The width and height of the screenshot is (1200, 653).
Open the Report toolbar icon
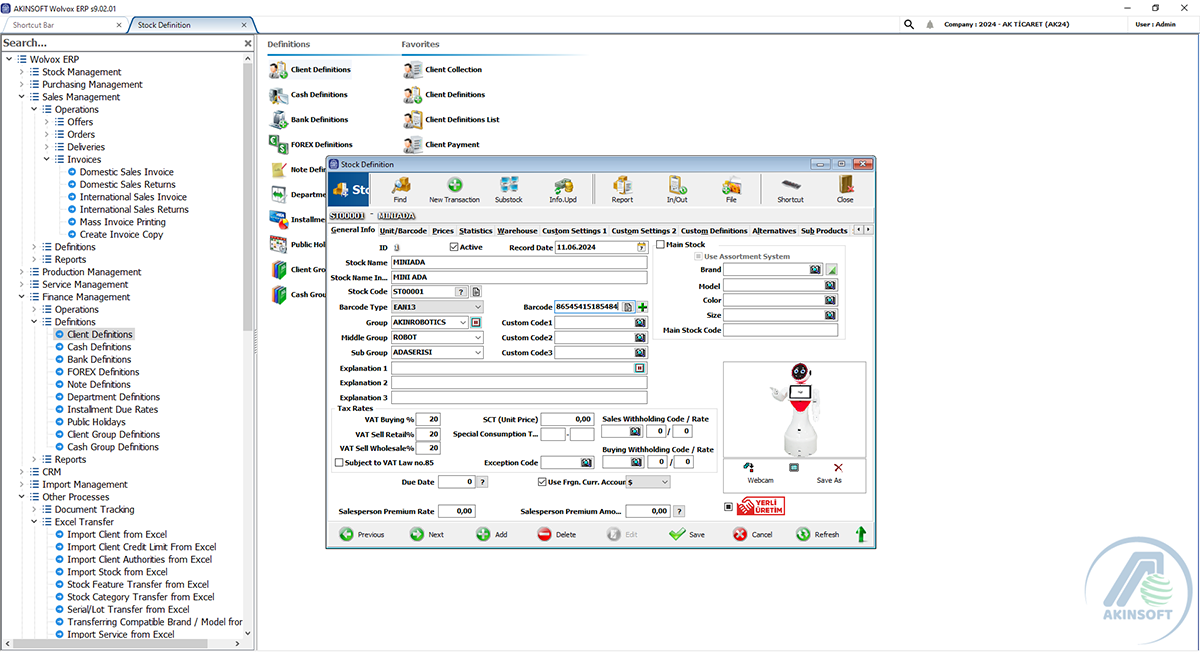point(622,185)
